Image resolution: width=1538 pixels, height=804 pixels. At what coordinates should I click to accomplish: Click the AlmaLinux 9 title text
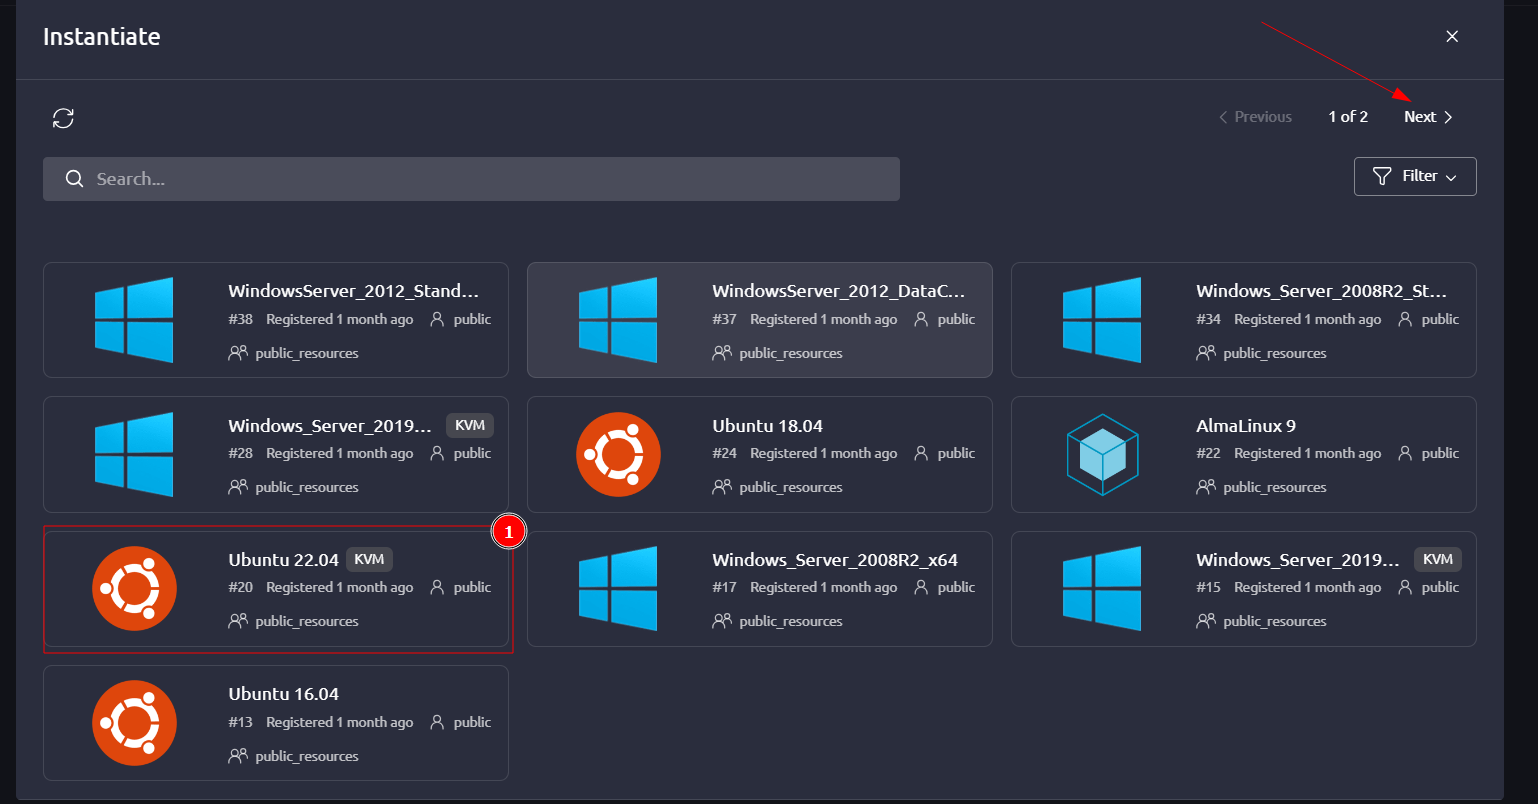pos(1245,426)
